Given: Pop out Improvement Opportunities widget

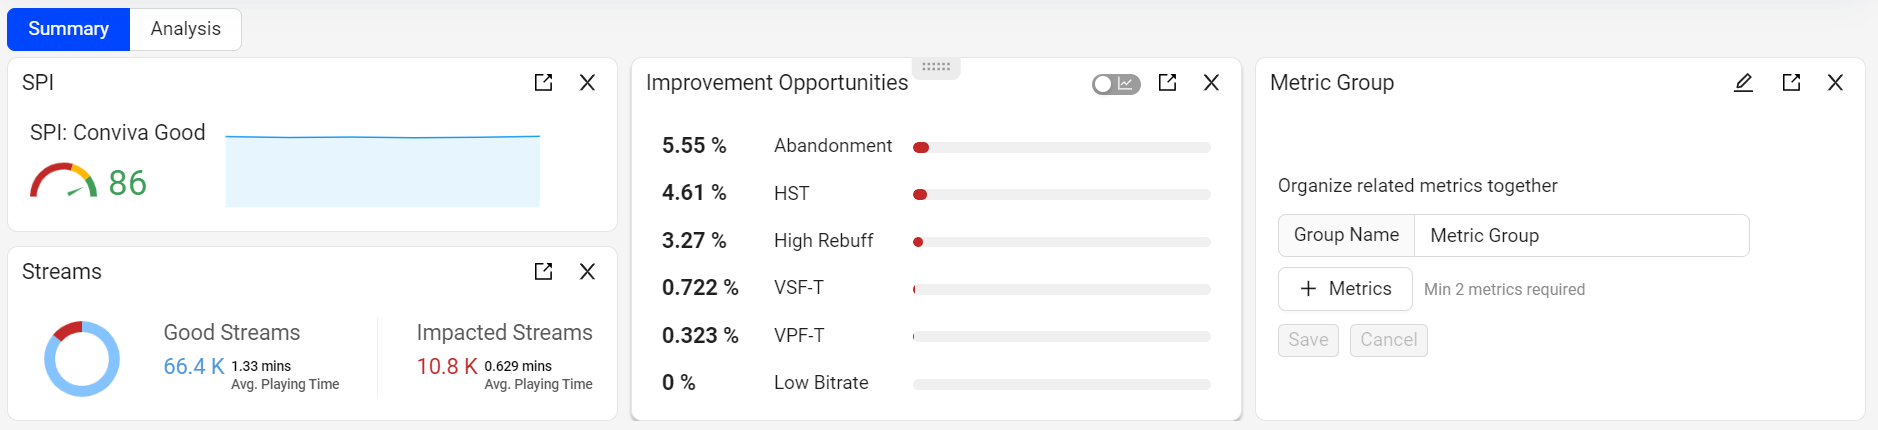Looking at the screenshot, I should [x=1167, y=83].
